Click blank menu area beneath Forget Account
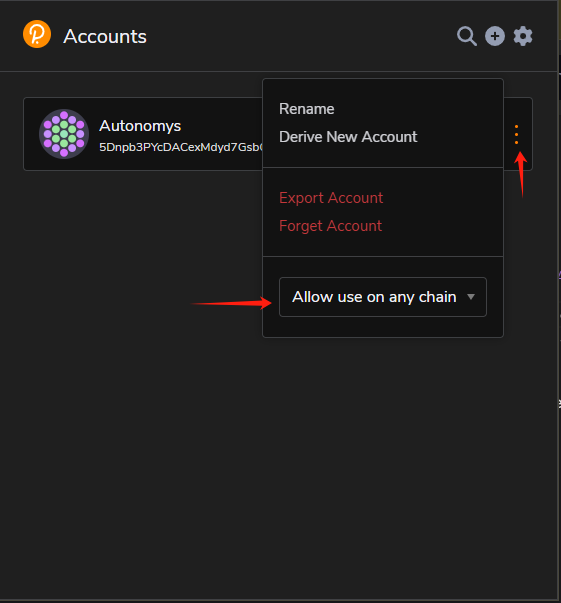The width and height of the screenshot is (561, 603). click(383, 245)
